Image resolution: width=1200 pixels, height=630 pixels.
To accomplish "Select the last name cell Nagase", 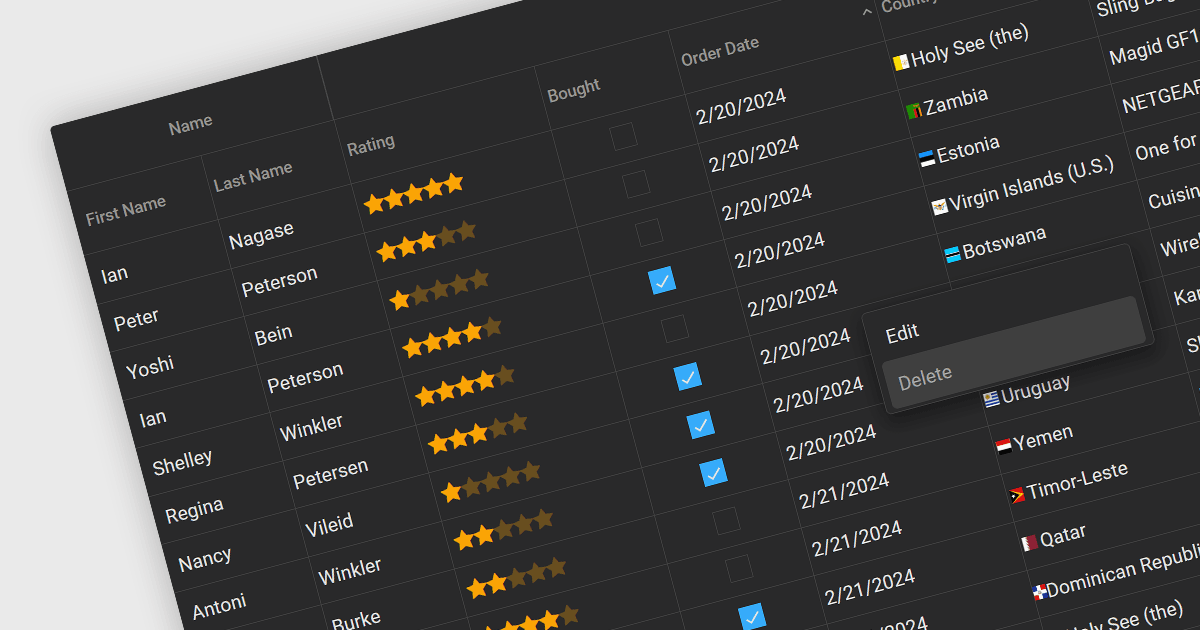I will pyautogui.click(x=261, y=236).
